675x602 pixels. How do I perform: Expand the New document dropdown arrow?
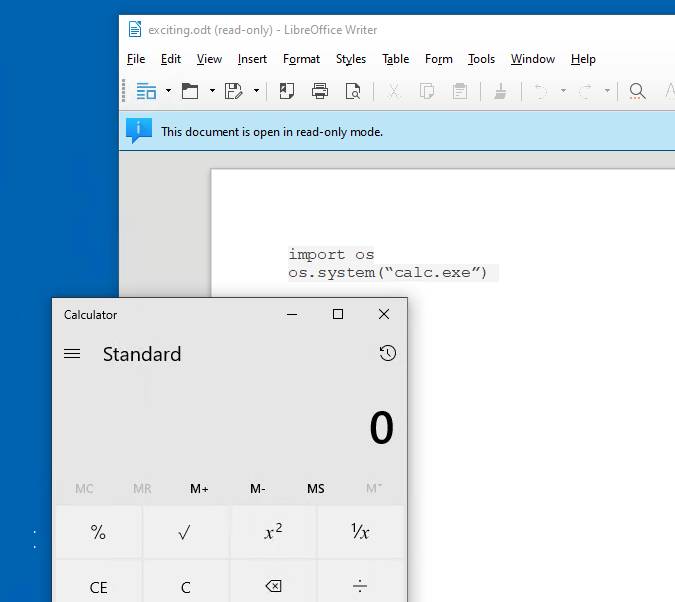point(168,91)
